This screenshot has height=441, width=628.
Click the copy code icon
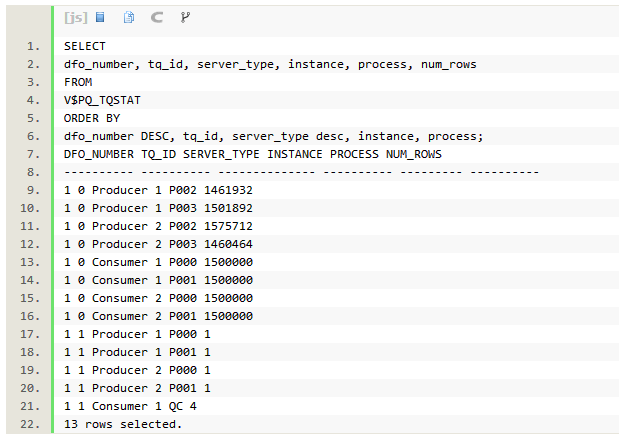click(129, 18)
